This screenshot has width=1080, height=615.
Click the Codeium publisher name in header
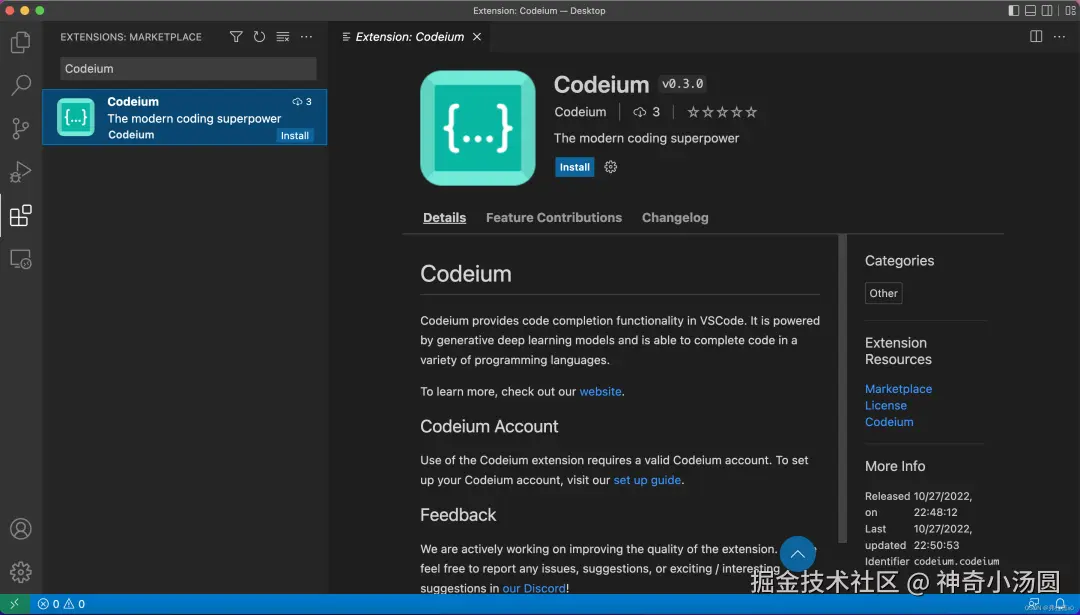580,112
